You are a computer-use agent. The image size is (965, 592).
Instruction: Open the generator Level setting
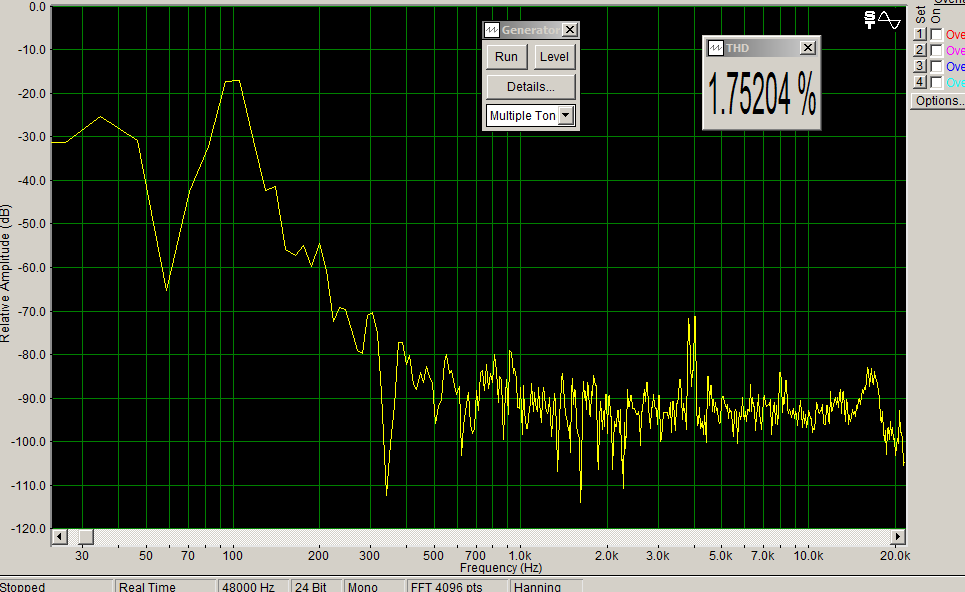[555, 57]
